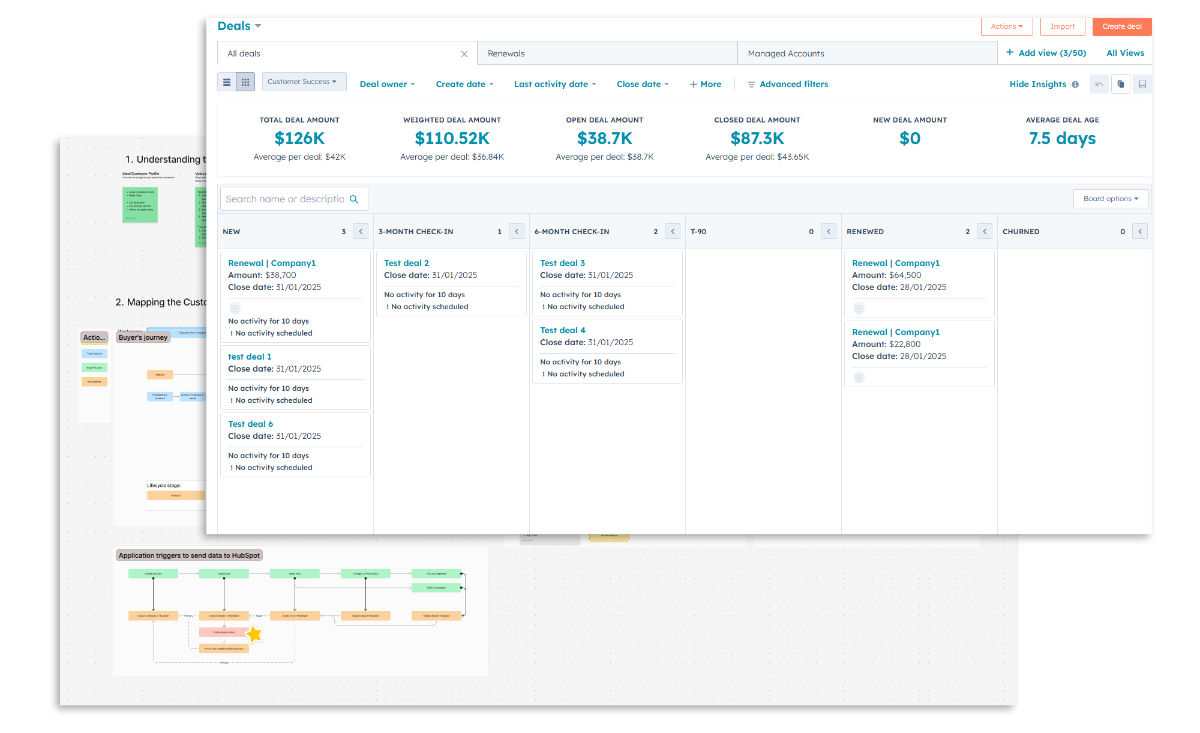
Task: Switch to board grid view
Action: coord(246,82)
